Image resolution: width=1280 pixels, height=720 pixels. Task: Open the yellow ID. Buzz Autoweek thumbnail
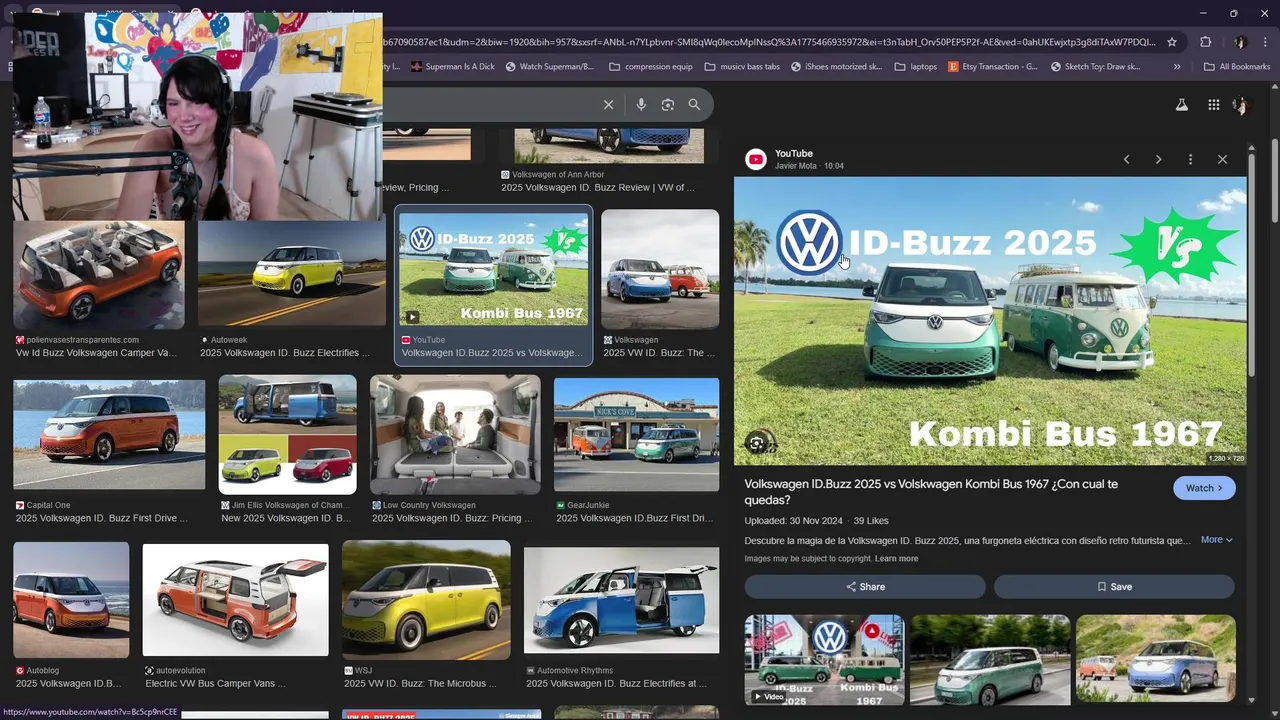click(292, 273)
